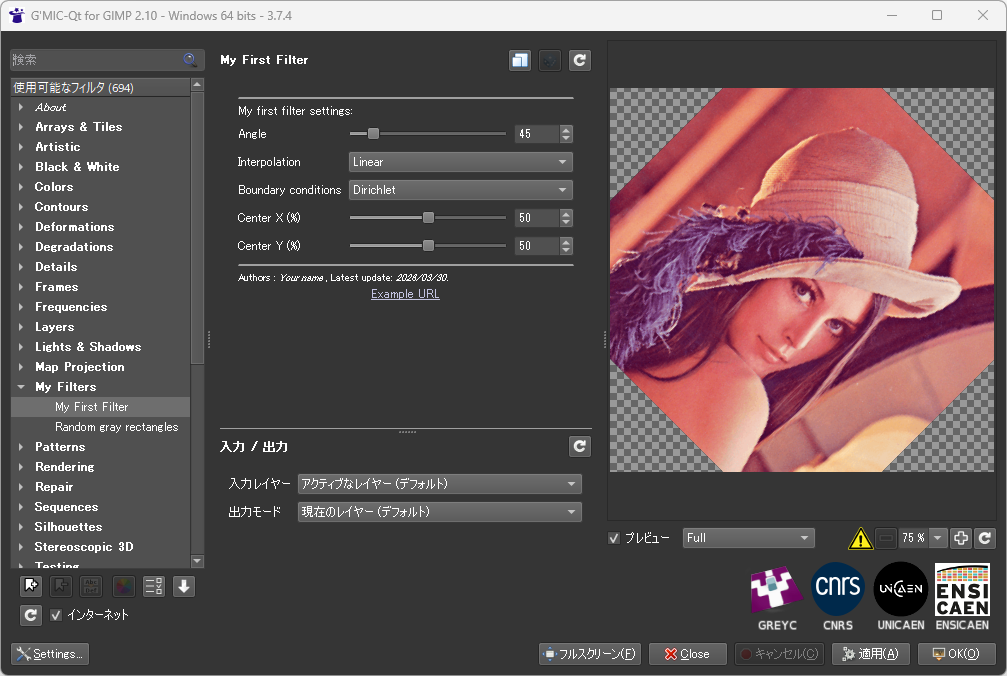This screenshot has width=1007, height=676.
Task: Toggle the プレビュー checkbox
Action: 614,538
